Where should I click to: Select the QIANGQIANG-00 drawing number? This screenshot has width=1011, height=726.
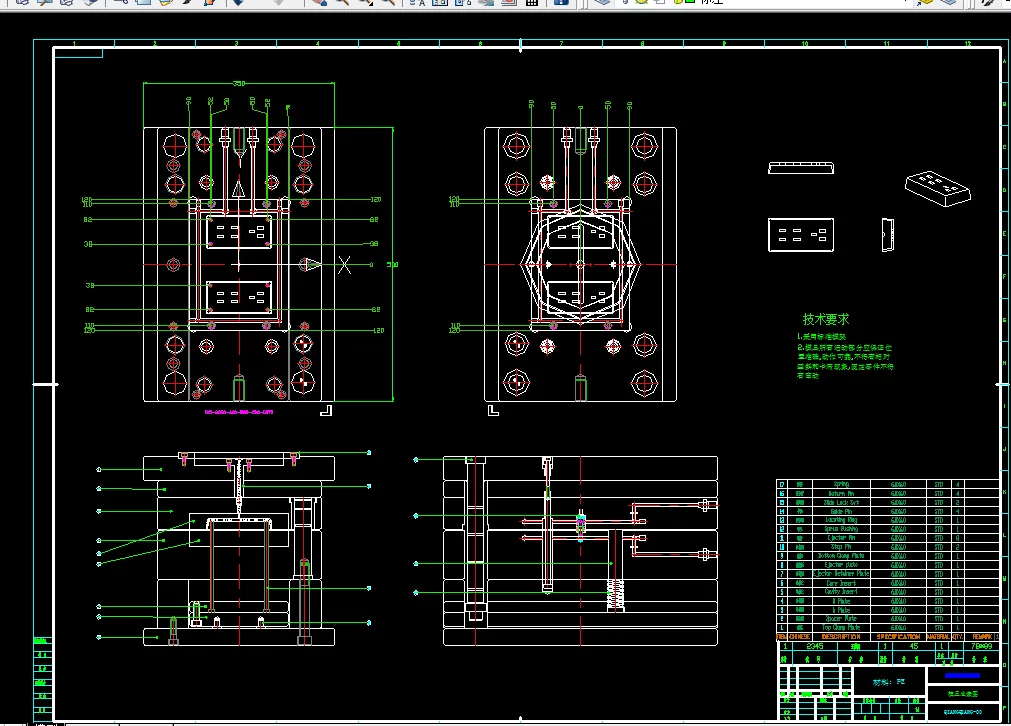(963, 712)
